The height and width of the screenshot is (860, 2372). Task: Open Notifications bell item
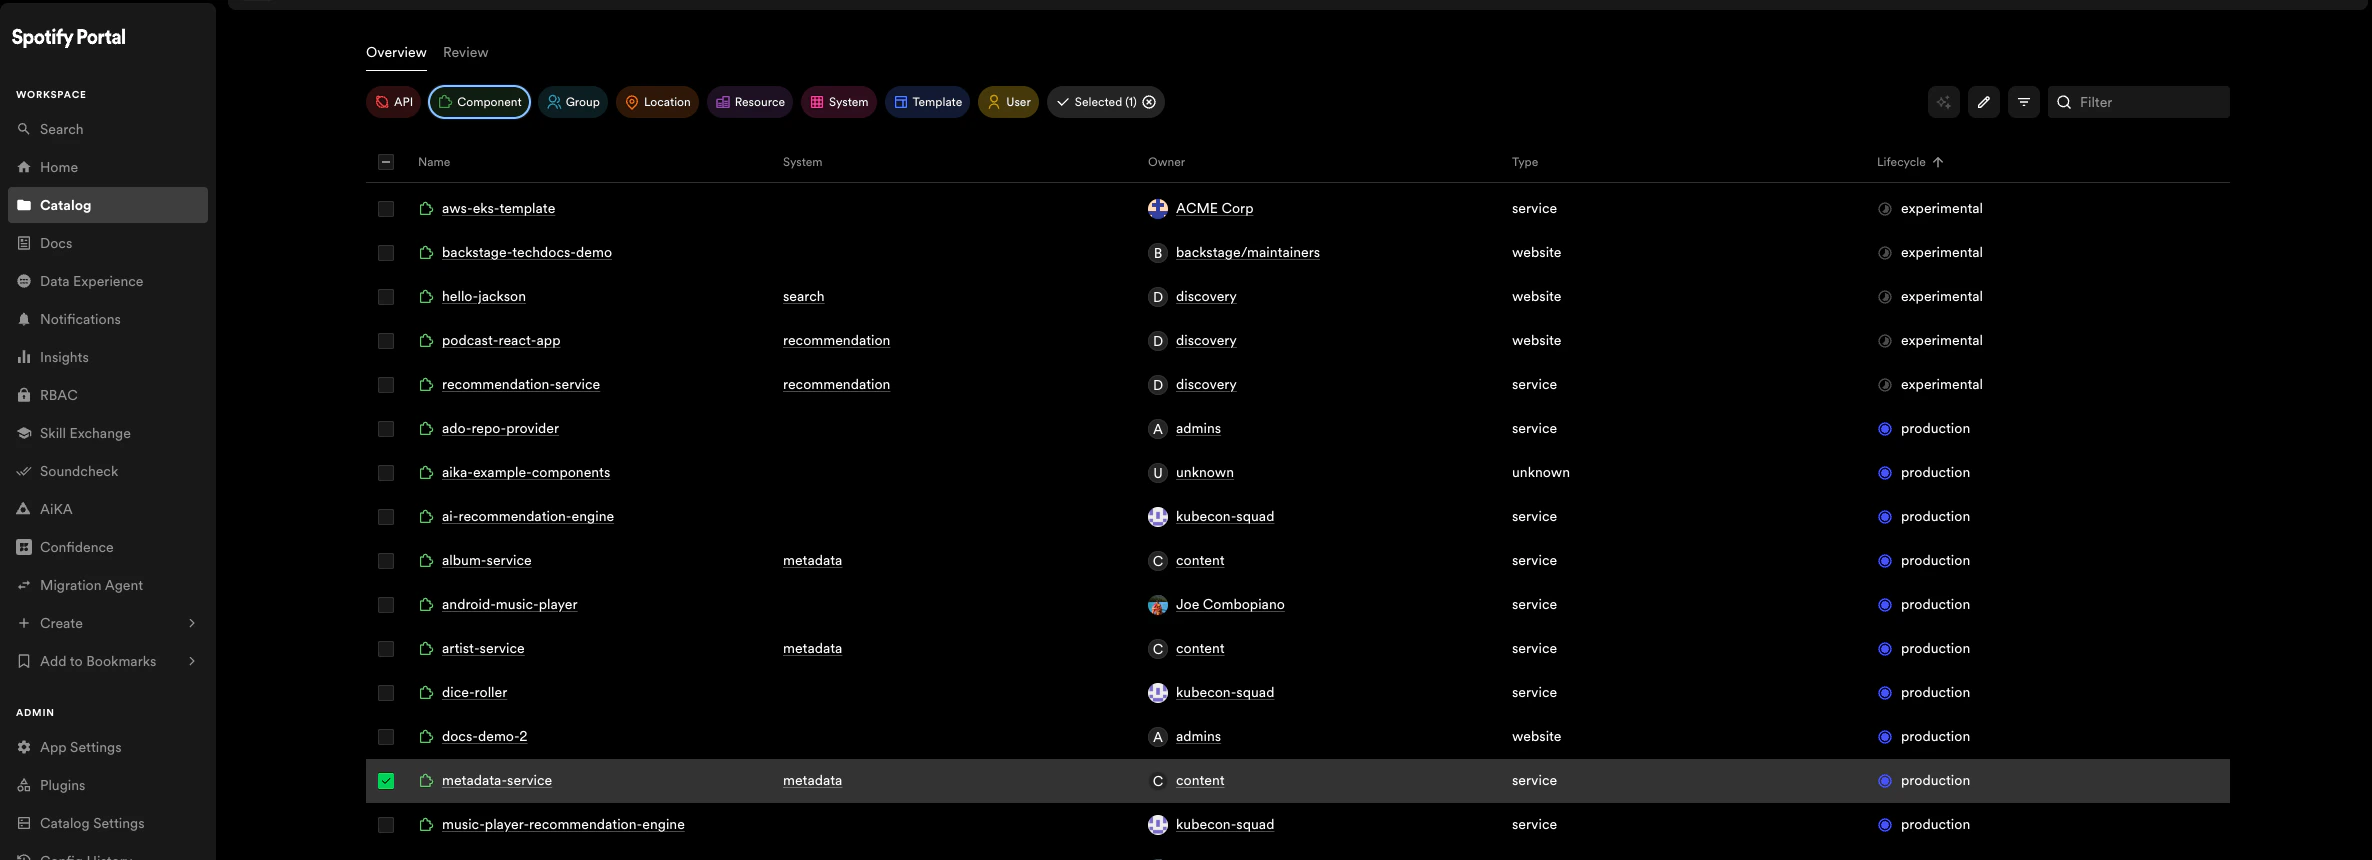pos(108,319)
